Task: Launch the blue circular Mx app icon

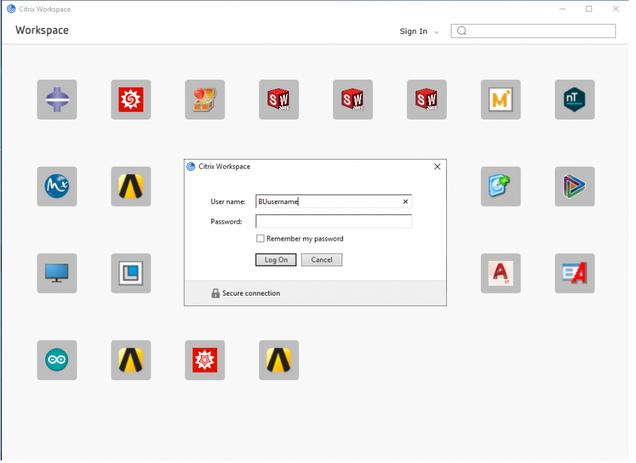Action: click(x=57, y=187)
